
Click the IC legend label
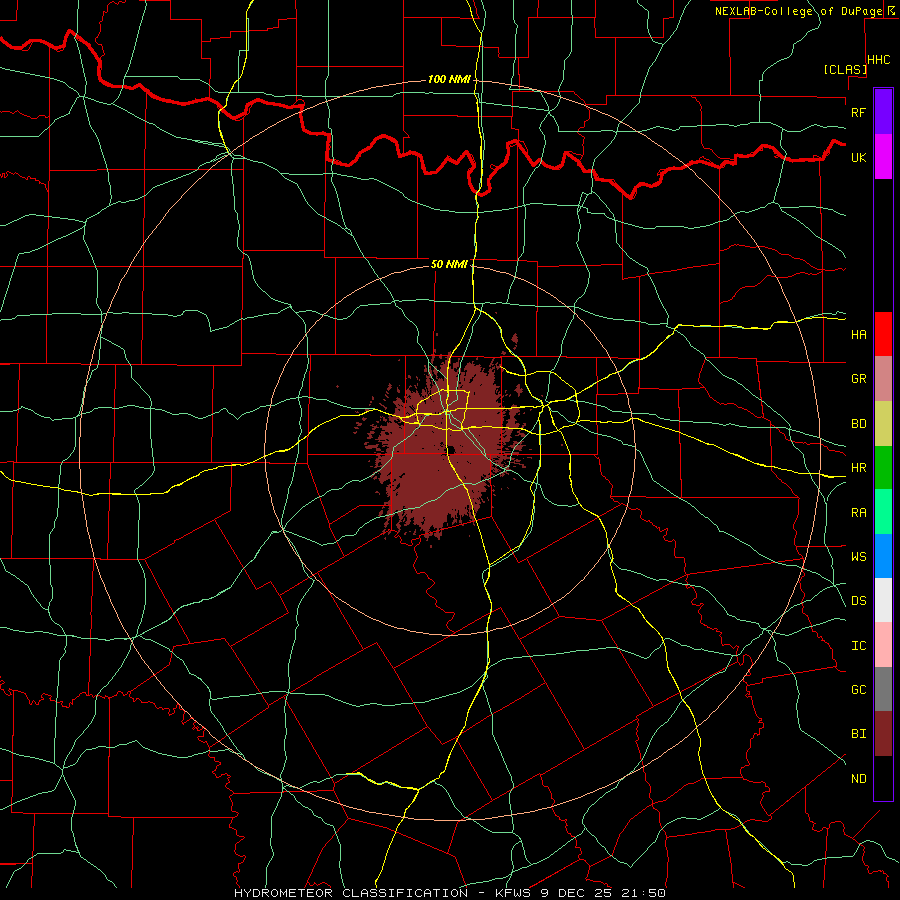coord(858,646)
